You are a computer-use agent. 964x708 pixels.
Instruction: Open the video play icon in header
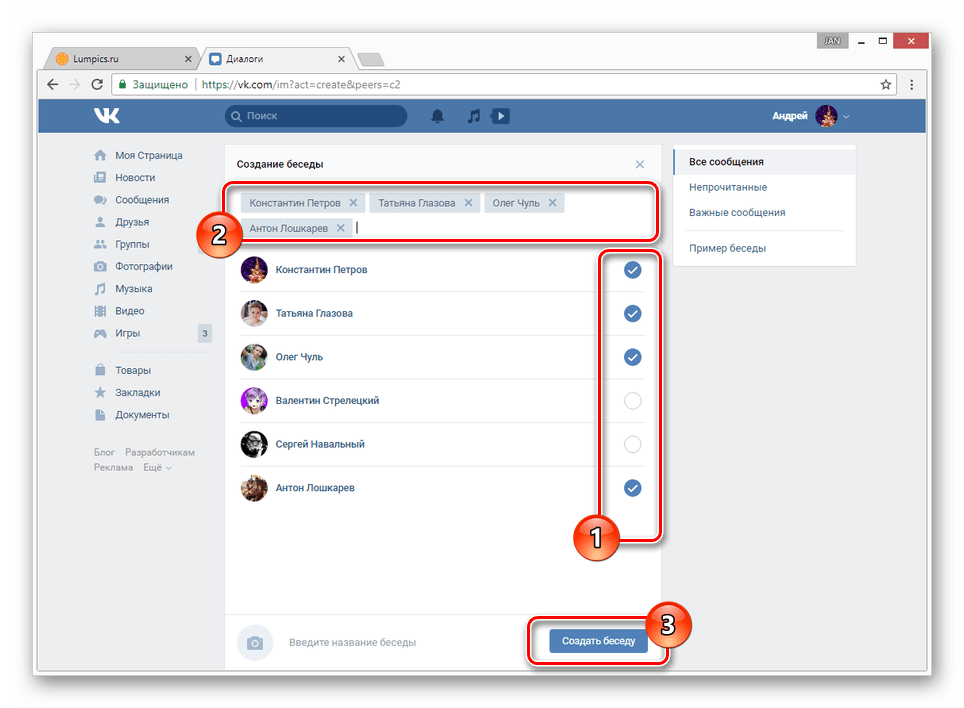click(x=500, y=116)
